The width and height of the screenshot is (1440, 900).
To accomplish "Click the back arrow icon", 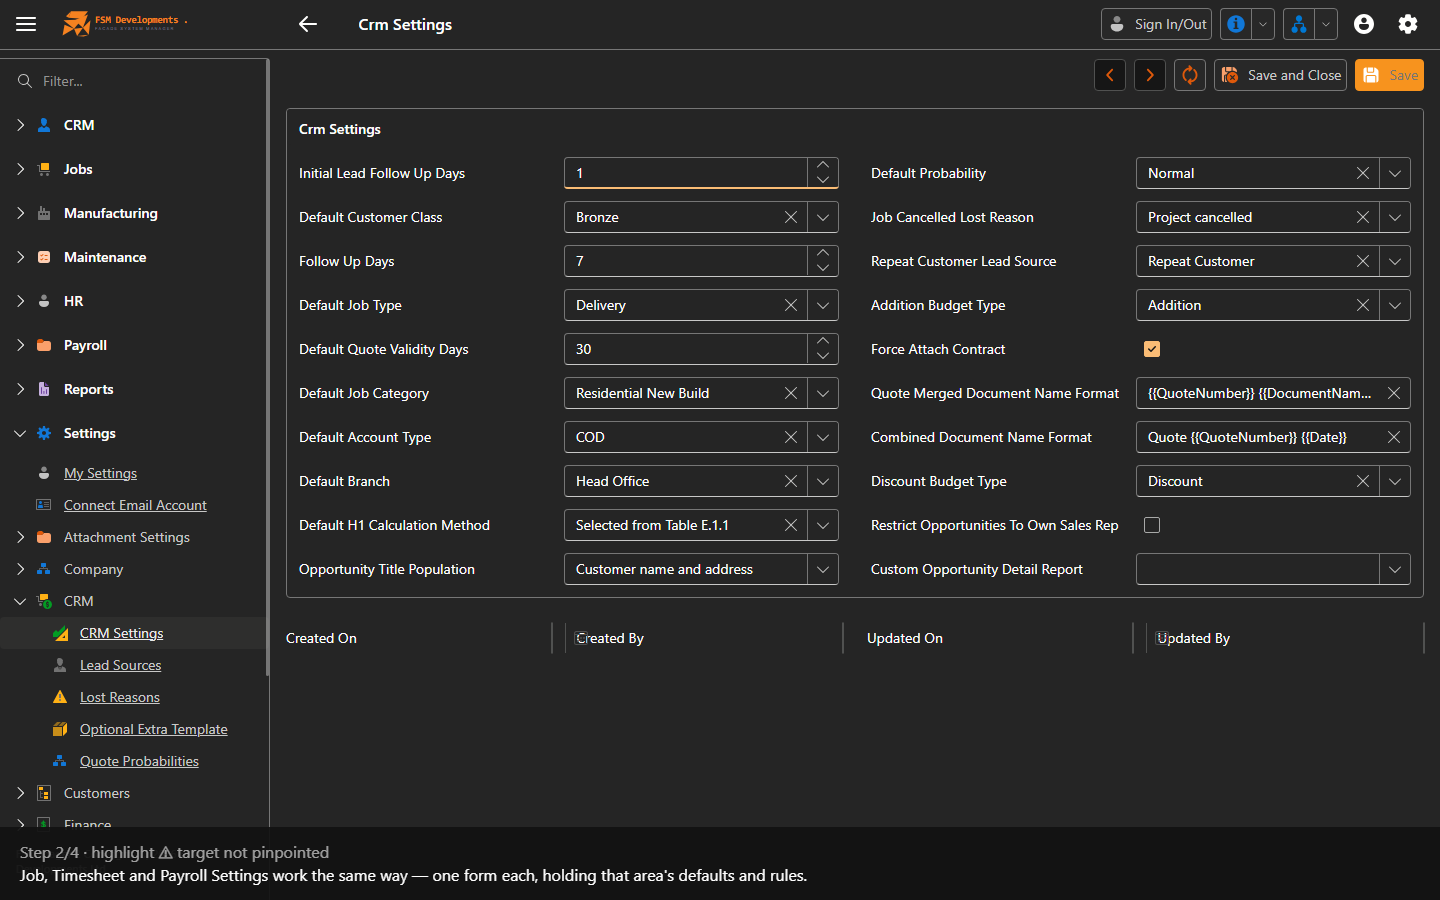I will 308,24.
